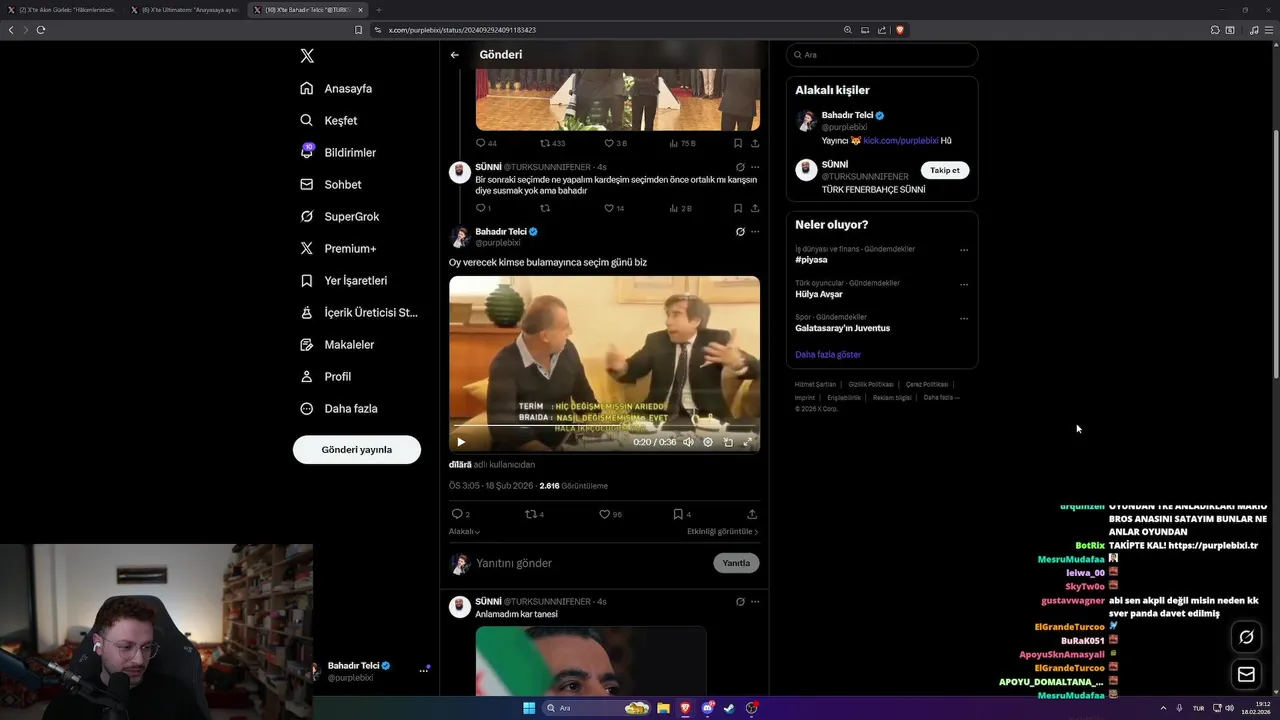Open more options on Bahadır Telci's post
The width and height of the screenshot is (1280, 720).
point(755,232)
